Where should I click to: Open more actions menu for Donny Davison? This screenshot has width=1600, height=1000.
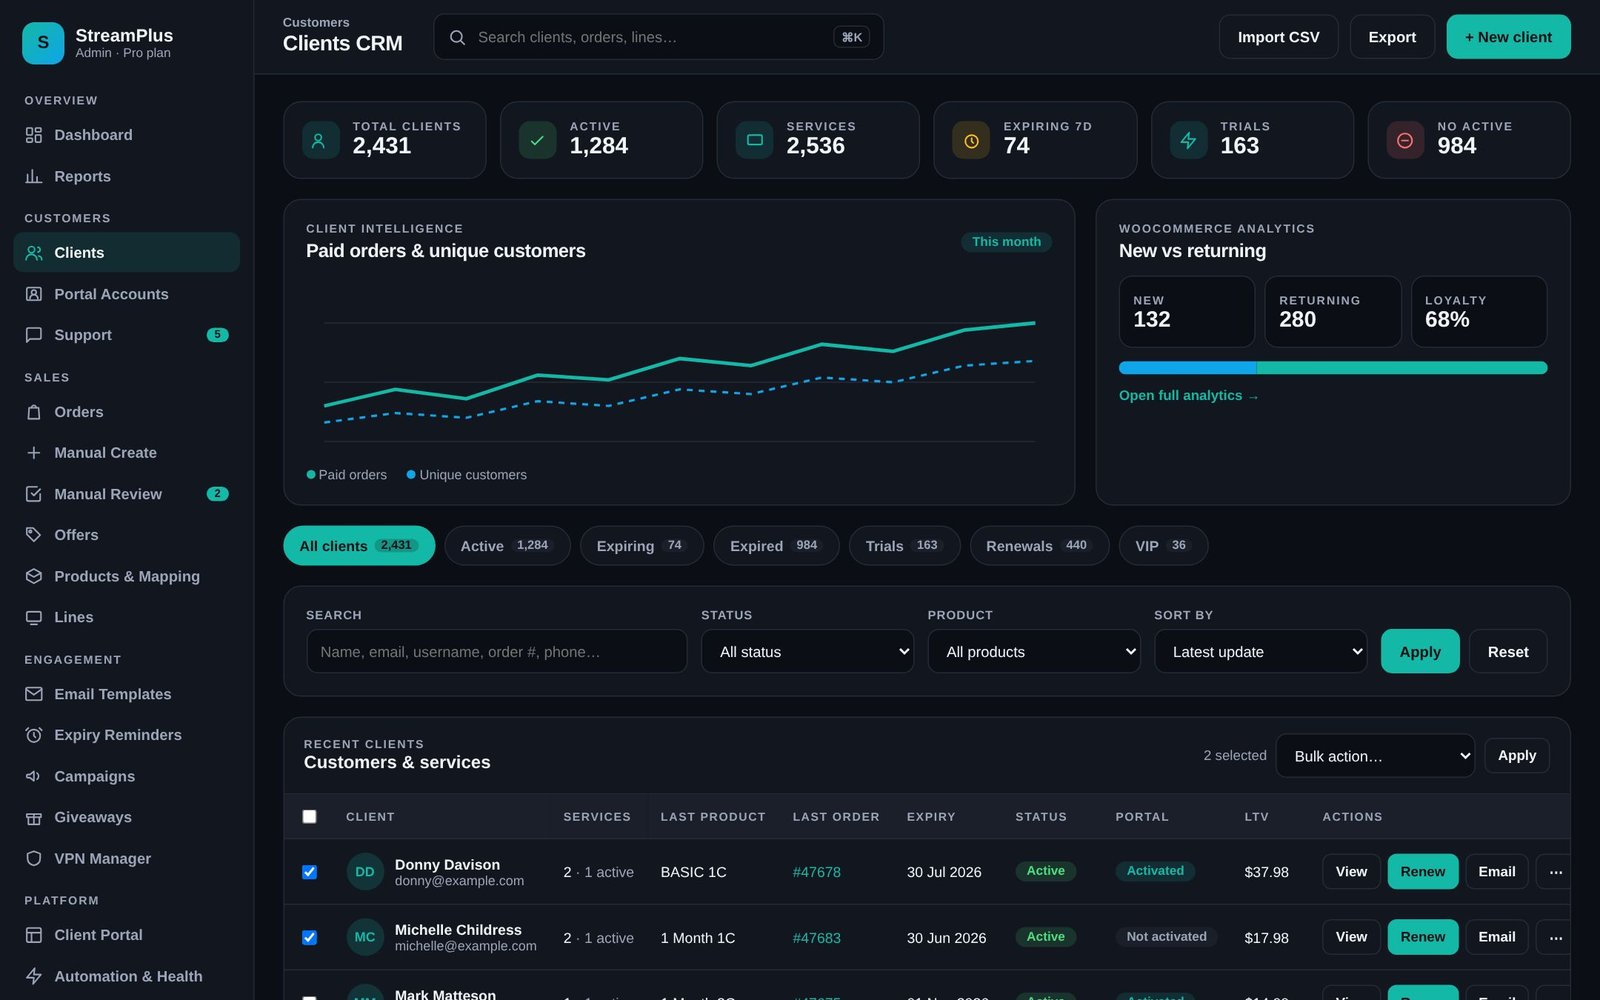click(1555, 872)
